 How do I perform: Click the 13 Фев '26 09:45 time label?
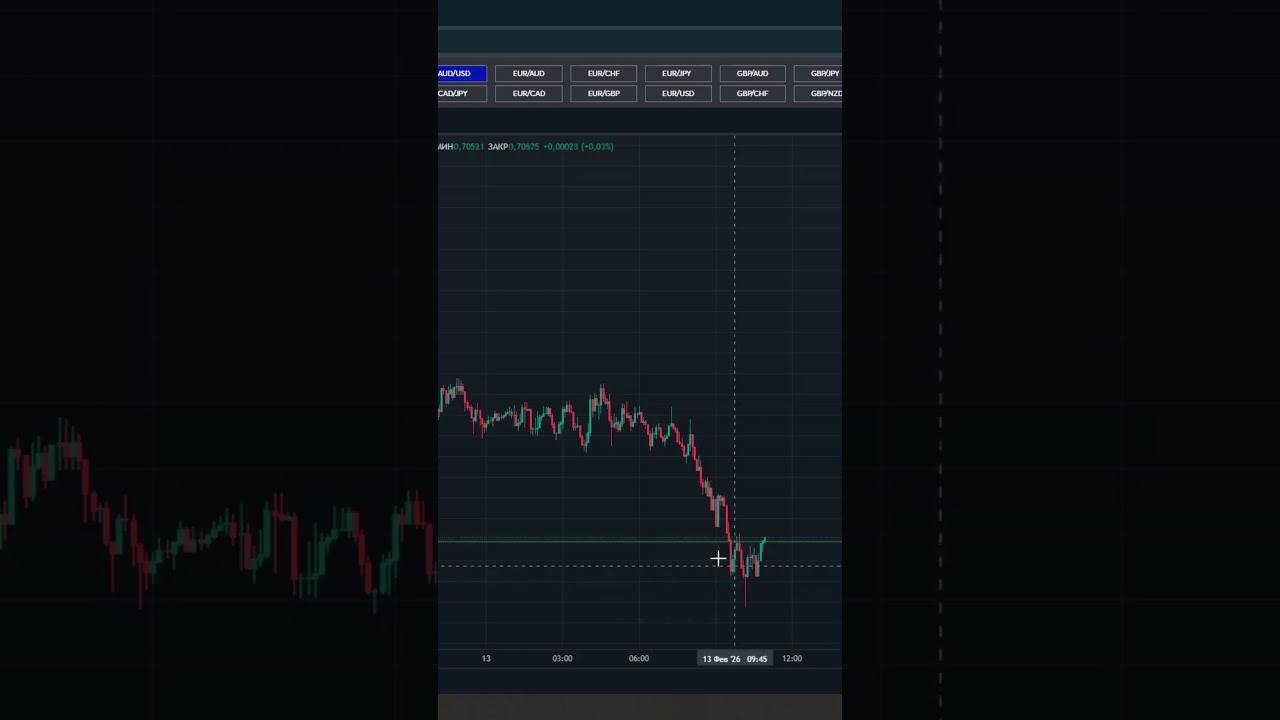click(x=735, y=659)
